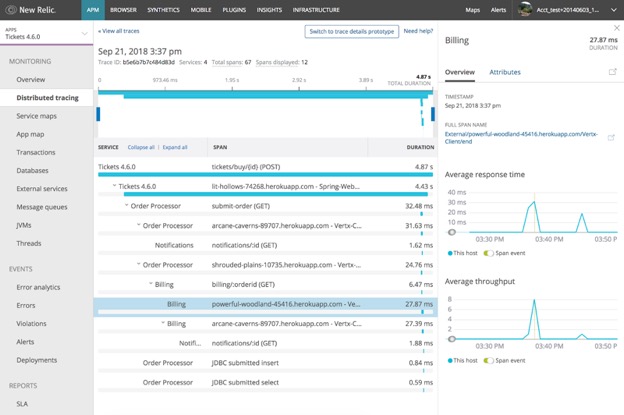
Task: Open Message queues in sidebar
Action: click(x=42, y=207)
